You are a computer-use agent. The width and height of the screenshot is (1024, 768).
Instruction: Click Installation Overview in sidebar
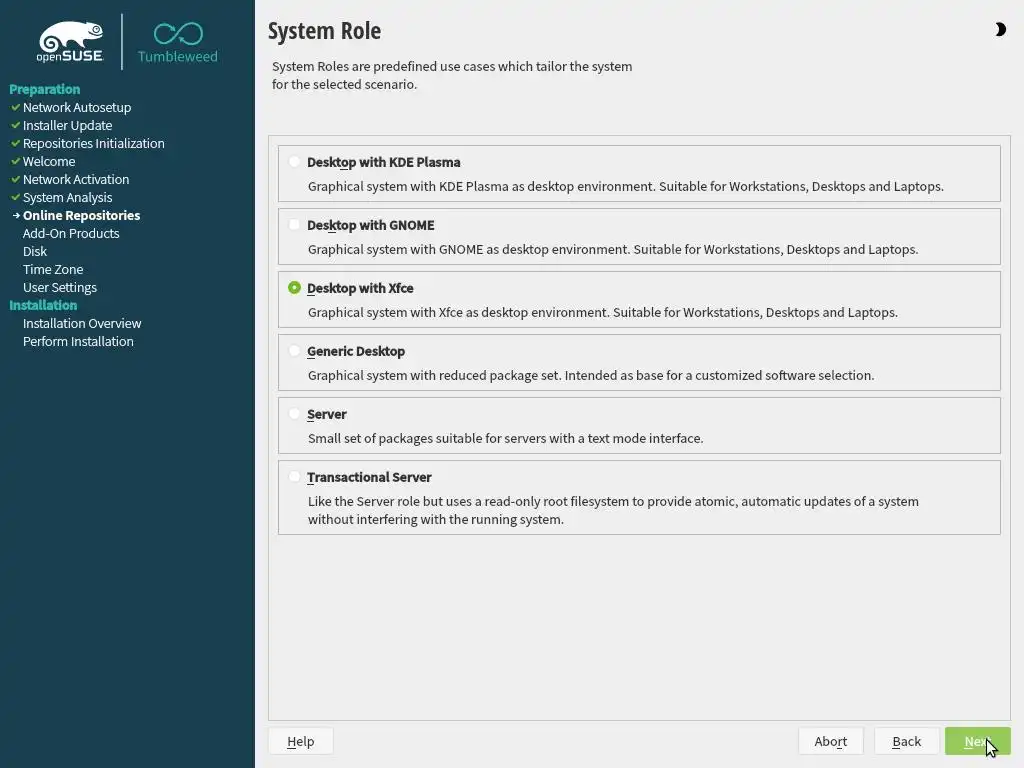(x=82, y=323)
